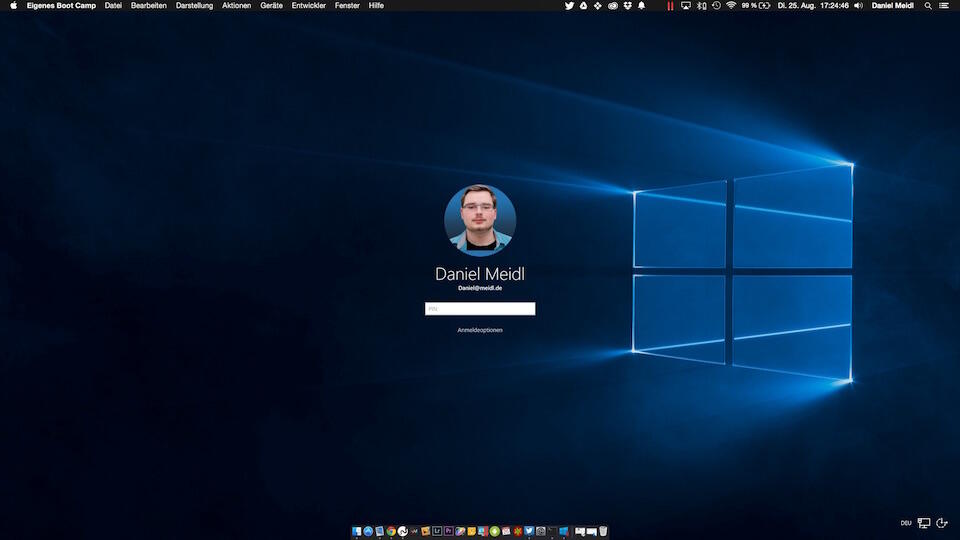The height and width of the screenshot is (540, 960).
Task: Open the Wi-Fi status menu
Action: (x=731, y=6)
